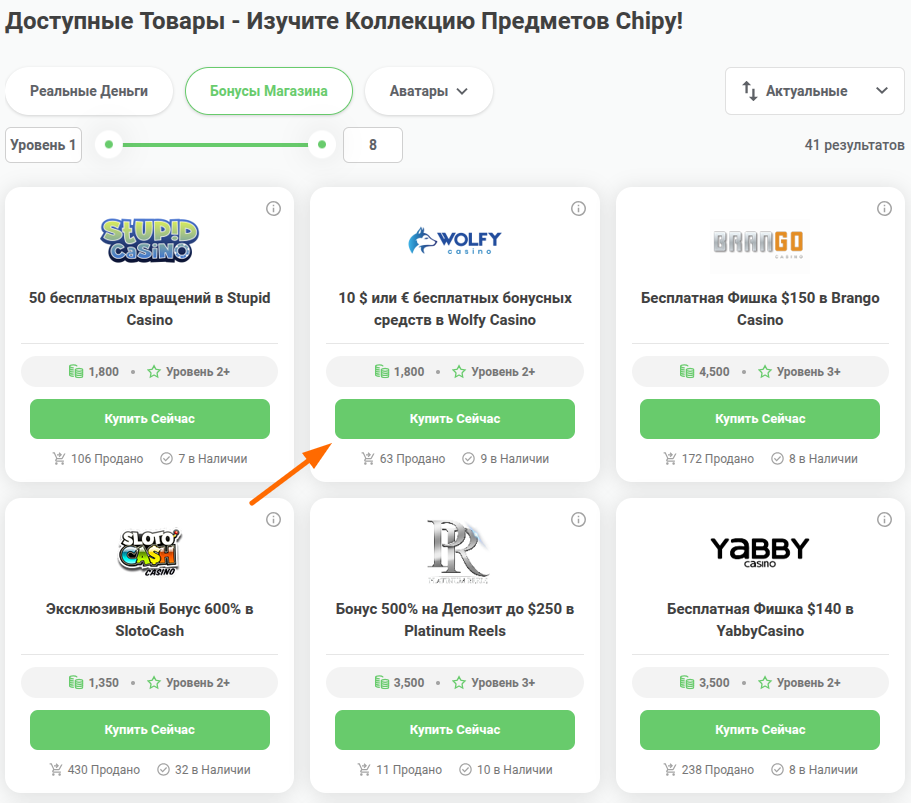Click coins icon next to 4,500 price

687,371
